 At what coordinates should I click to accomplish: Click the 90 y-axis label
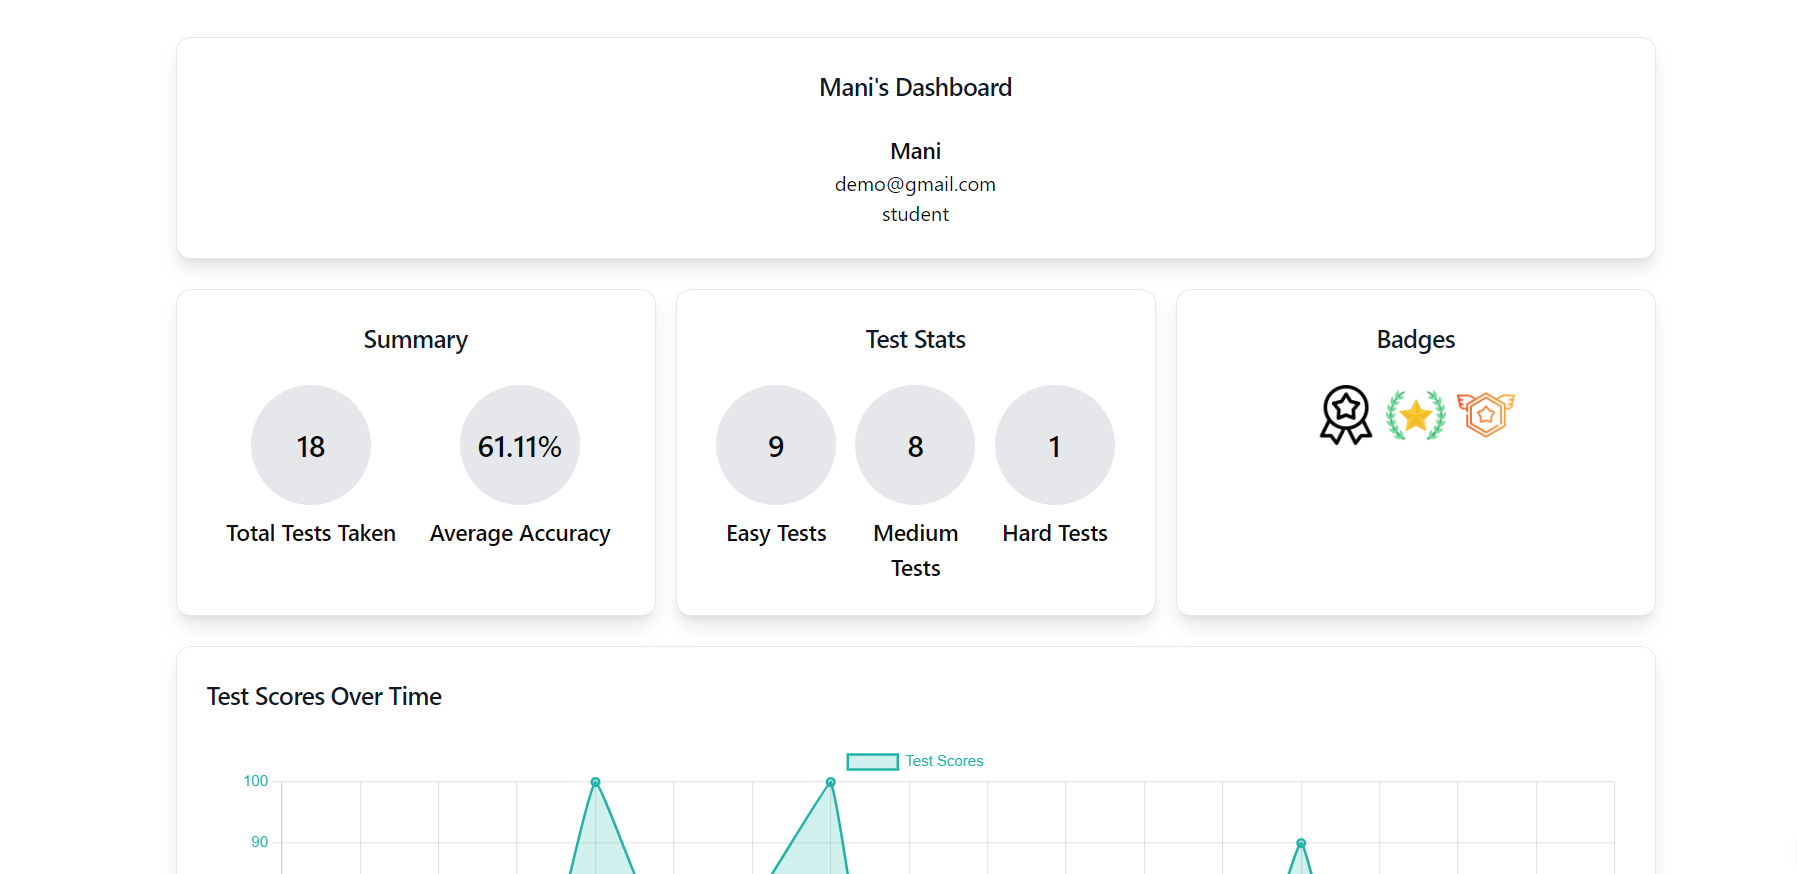coord(260,842)
